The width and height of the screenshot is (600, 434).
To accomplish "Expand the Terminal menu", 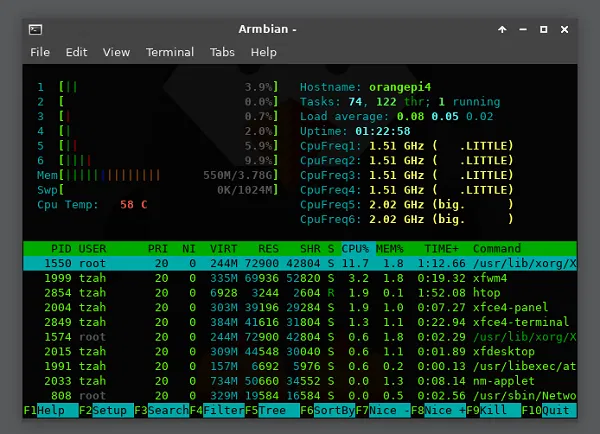I will click(x=170, y=52).
